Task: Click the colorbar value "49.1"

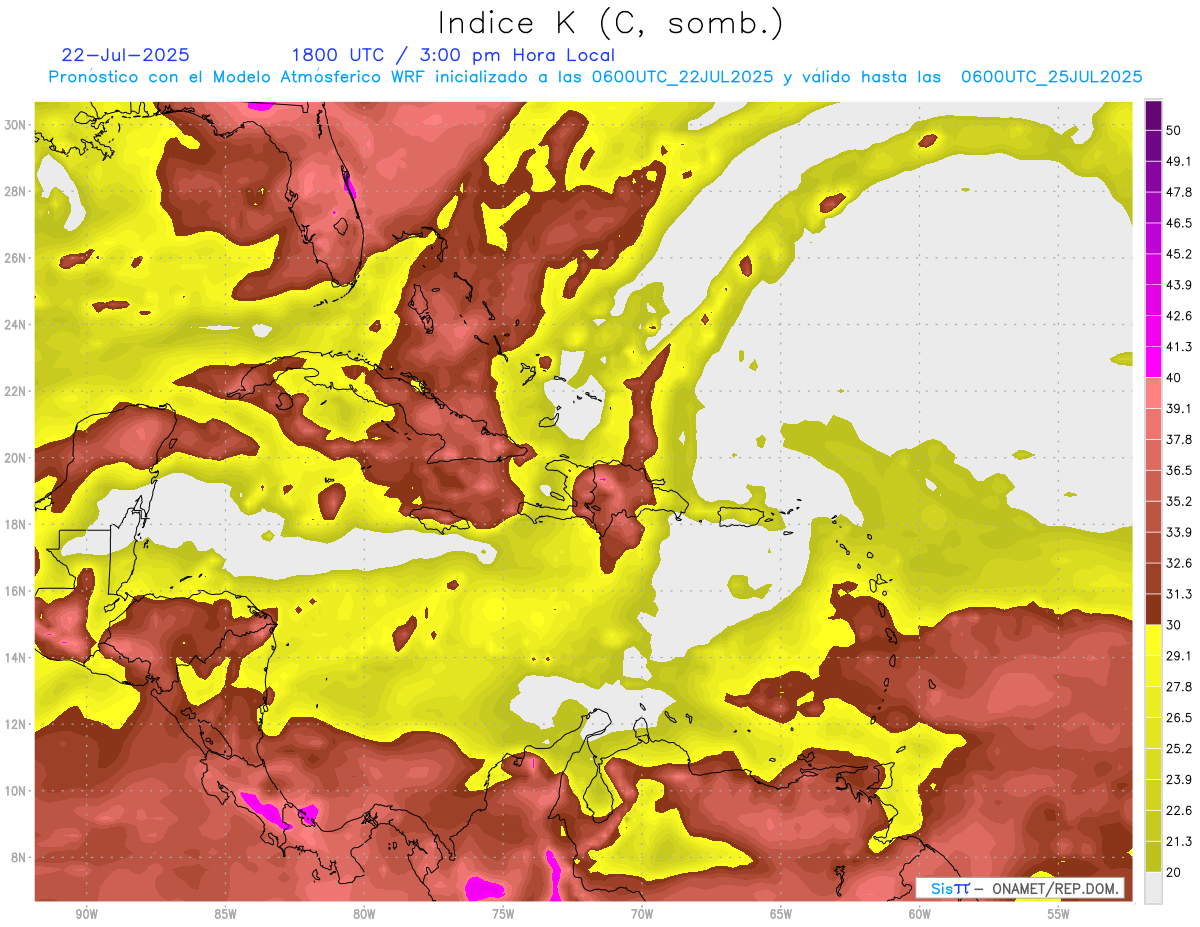Action: (1179, 161)
